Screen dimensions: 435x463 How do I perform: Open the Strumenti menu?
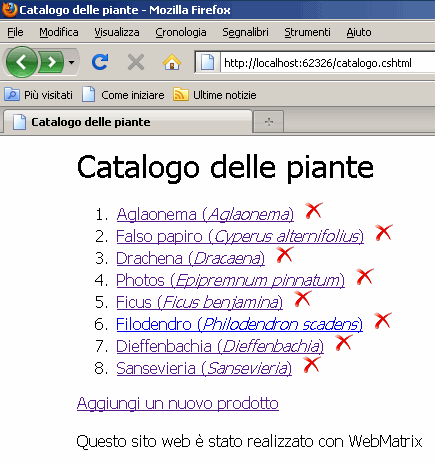click(307, 32)
